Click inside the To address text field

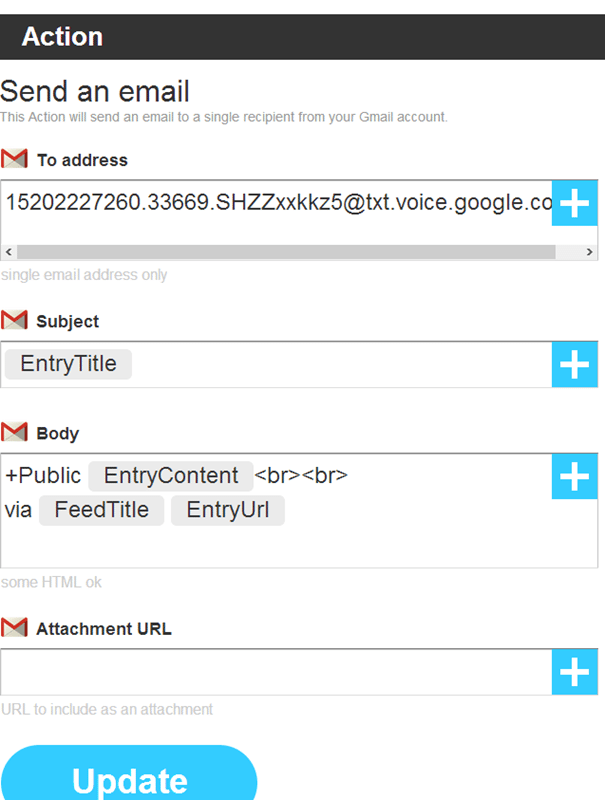(x=278, y=203)
